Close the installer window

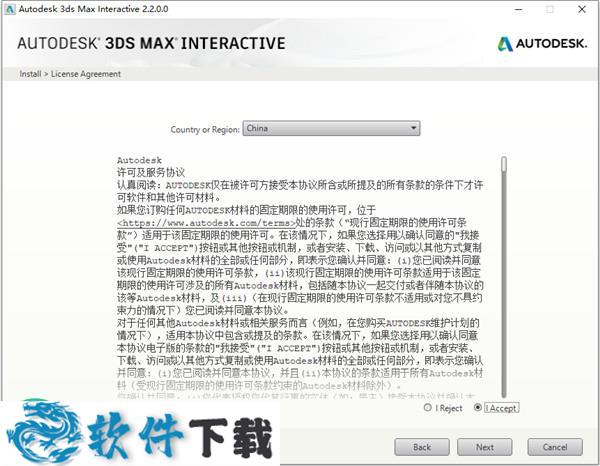pos(582,9)
